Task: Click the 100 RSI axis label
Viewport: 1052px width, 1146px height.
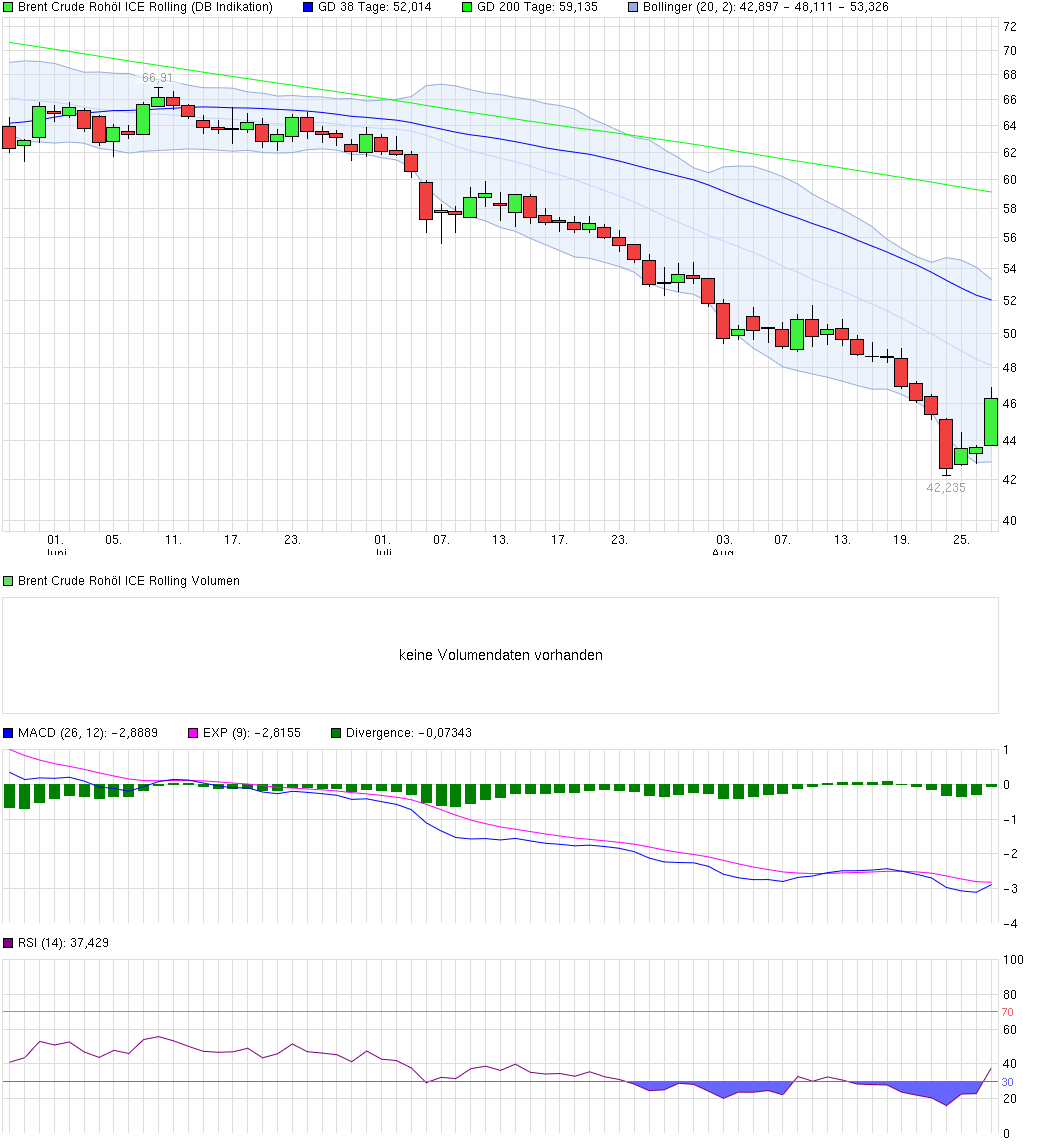Action: pos(1013,960)
